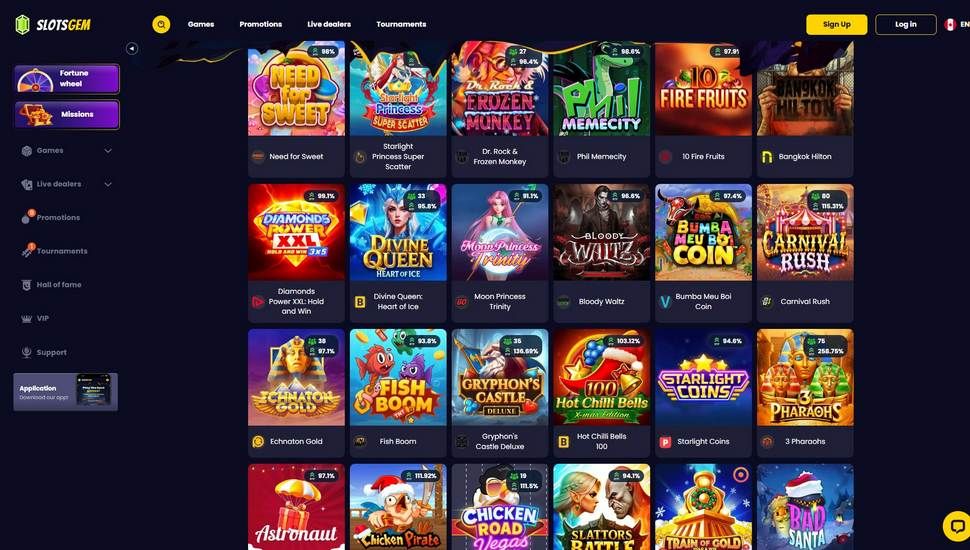Open the Missions banner
Screen dimensions: 970x550
tap(67, 114)
